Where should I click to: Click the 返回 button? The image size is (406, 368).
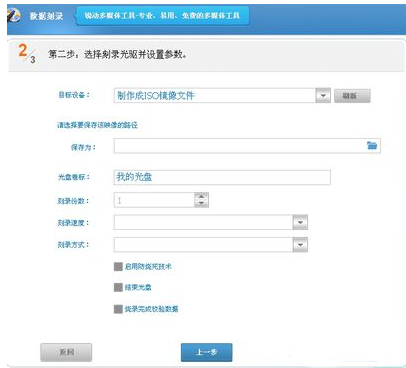point(66,352)
